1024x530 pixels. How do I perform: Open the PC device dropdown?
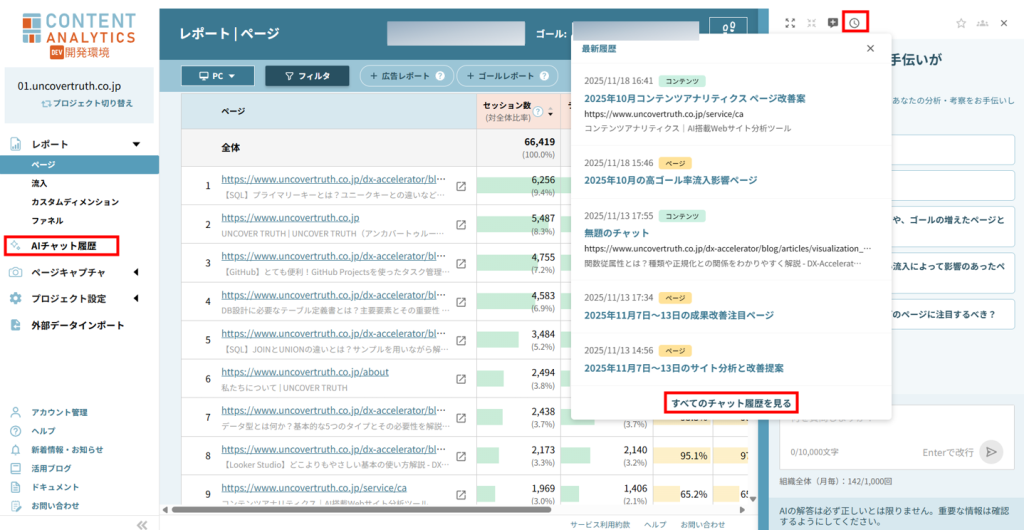pyautogui.click(x=217, y=75)
